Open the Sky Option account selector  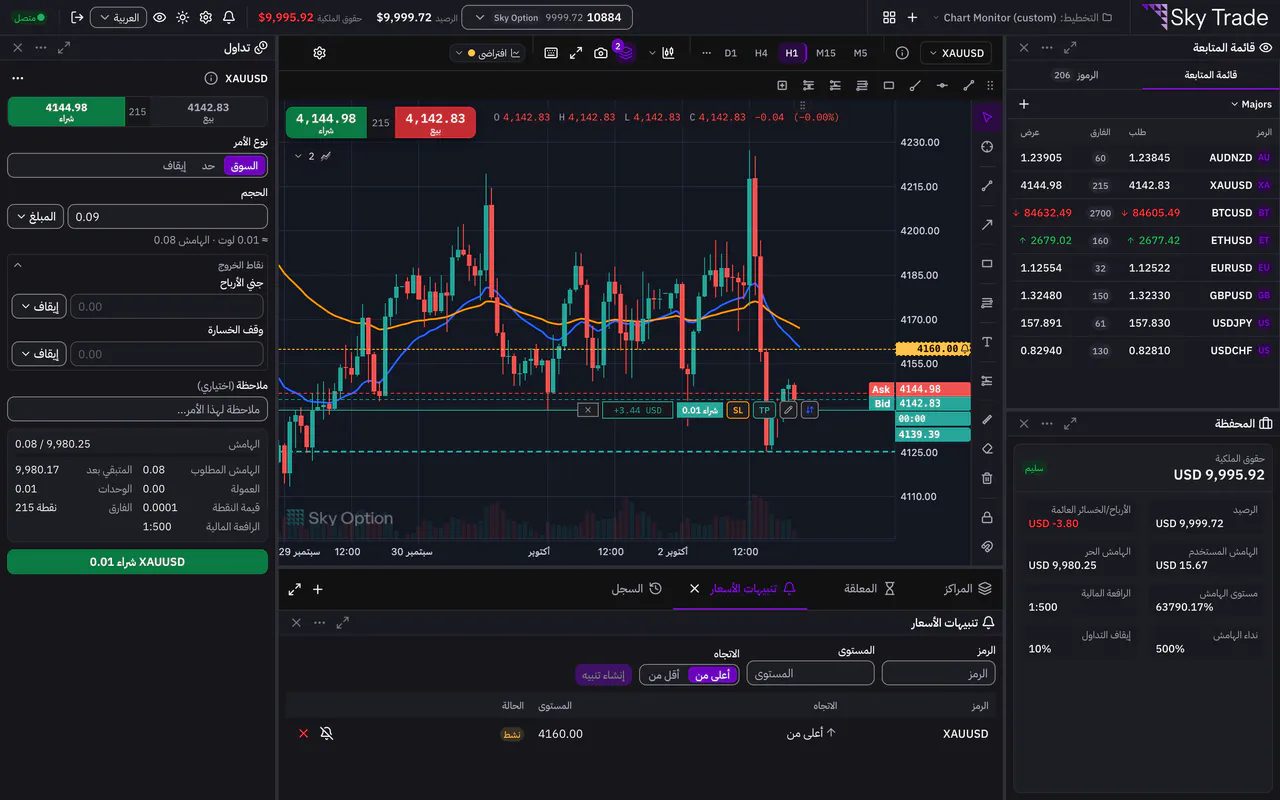coord(547,17)
